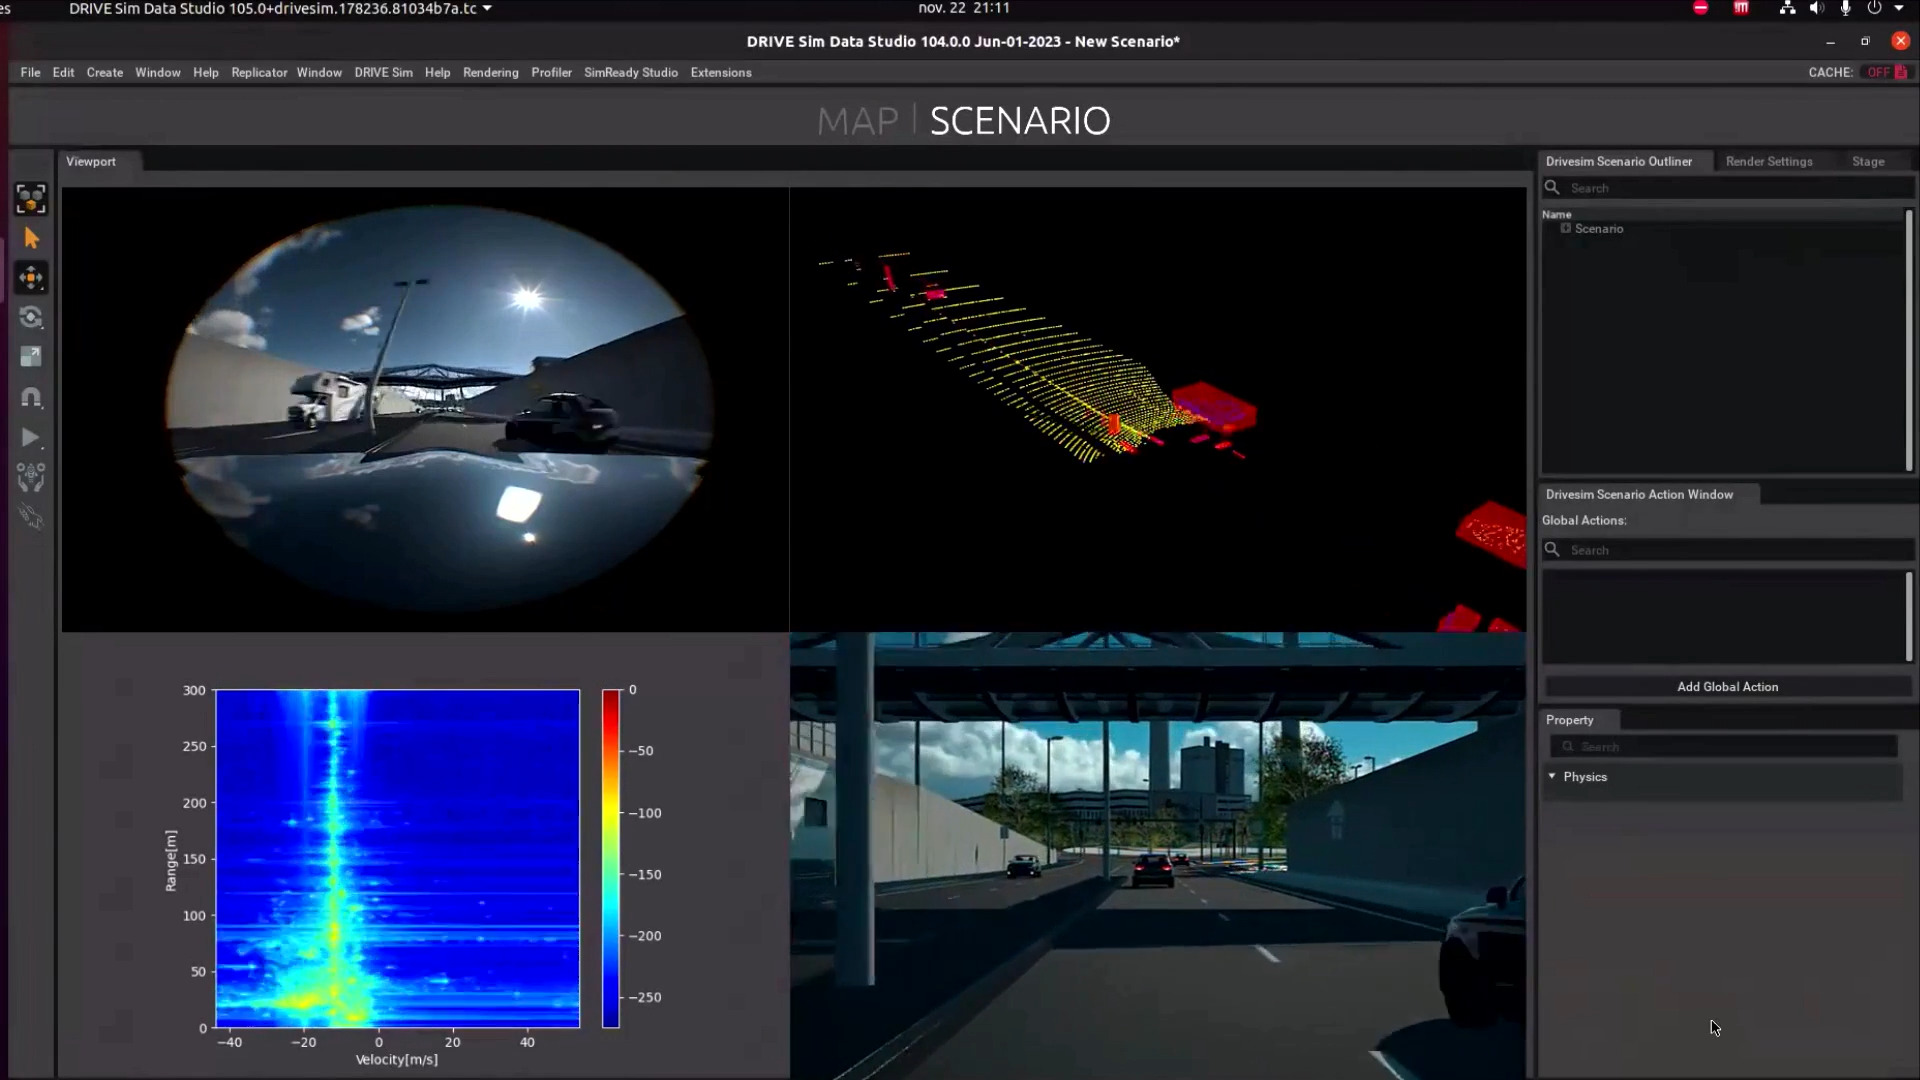The image size is (1920, 1080).
Task: Switch to the SCENARIO mode
Action: [x=1020, y=121]
